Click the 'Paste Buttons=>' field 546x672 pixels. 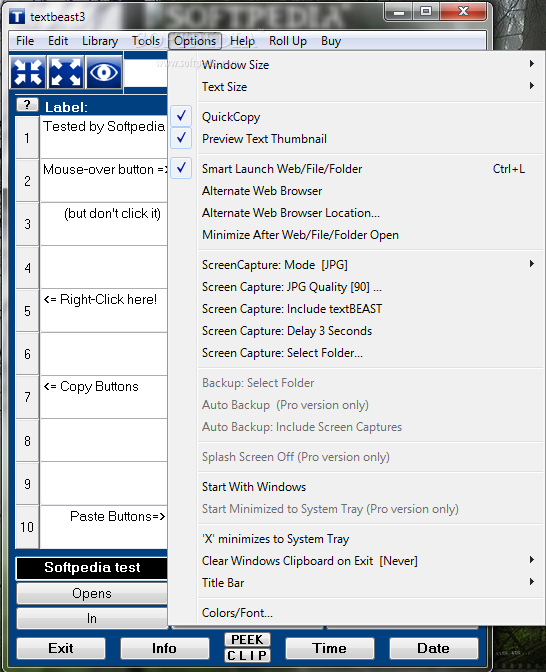104,527
